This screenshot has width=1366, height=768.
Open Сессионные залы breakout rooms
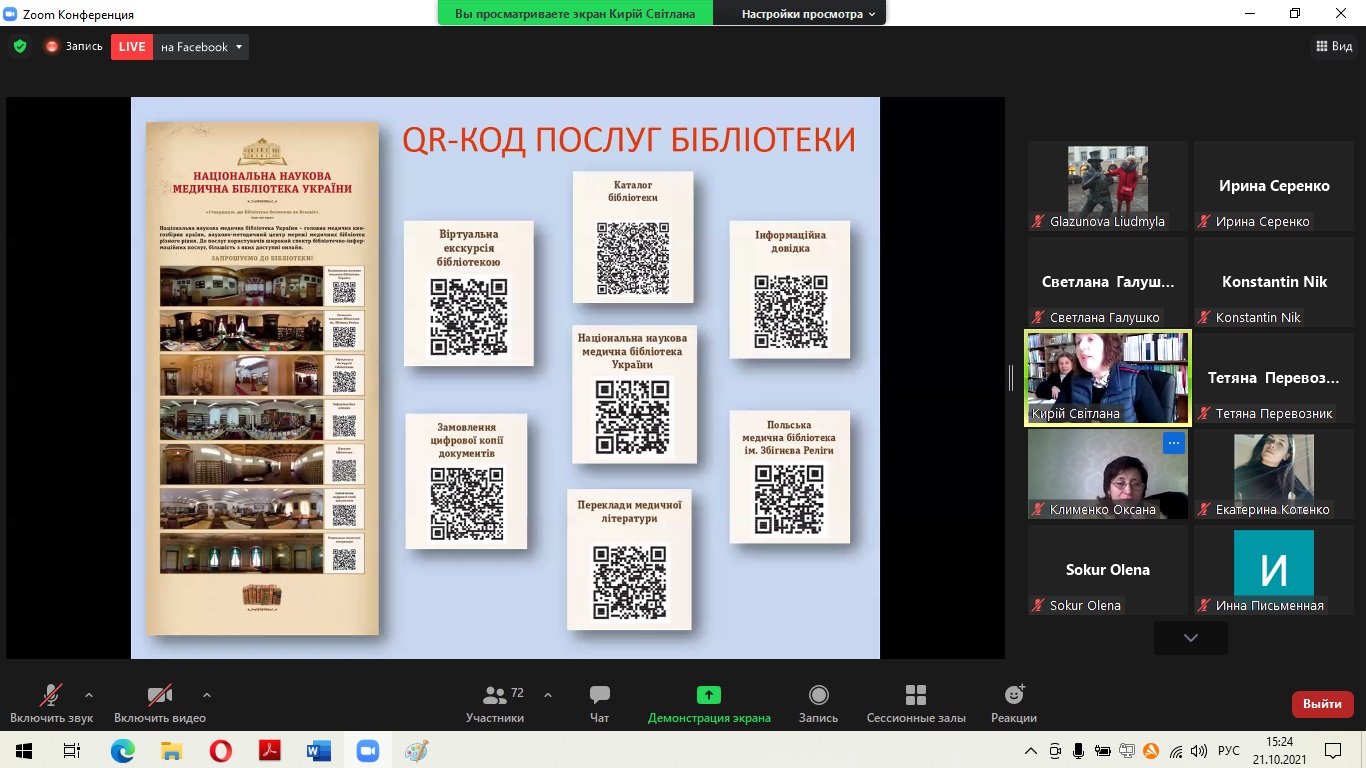[916, 703]
